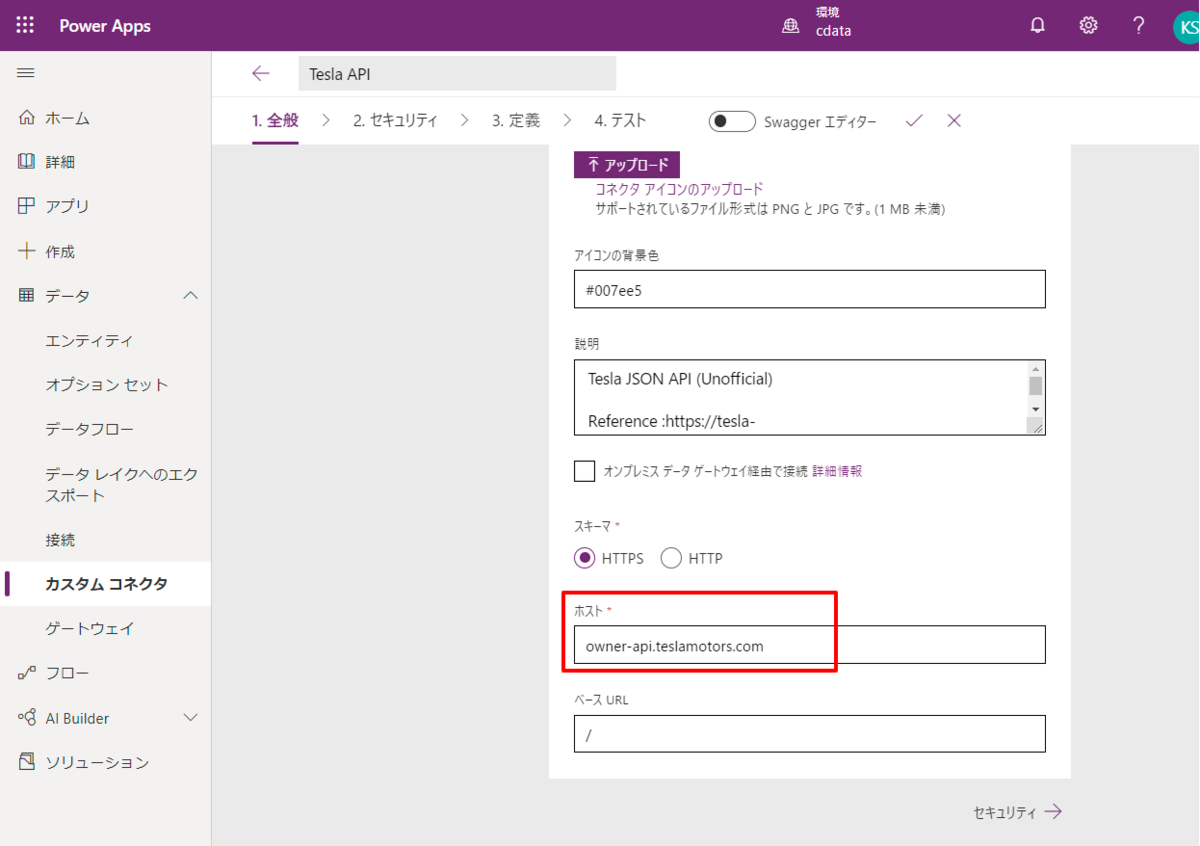Go to next step セキュリティ →
This screenshot has height=846, width=1200.
[x=1017, y=812]
